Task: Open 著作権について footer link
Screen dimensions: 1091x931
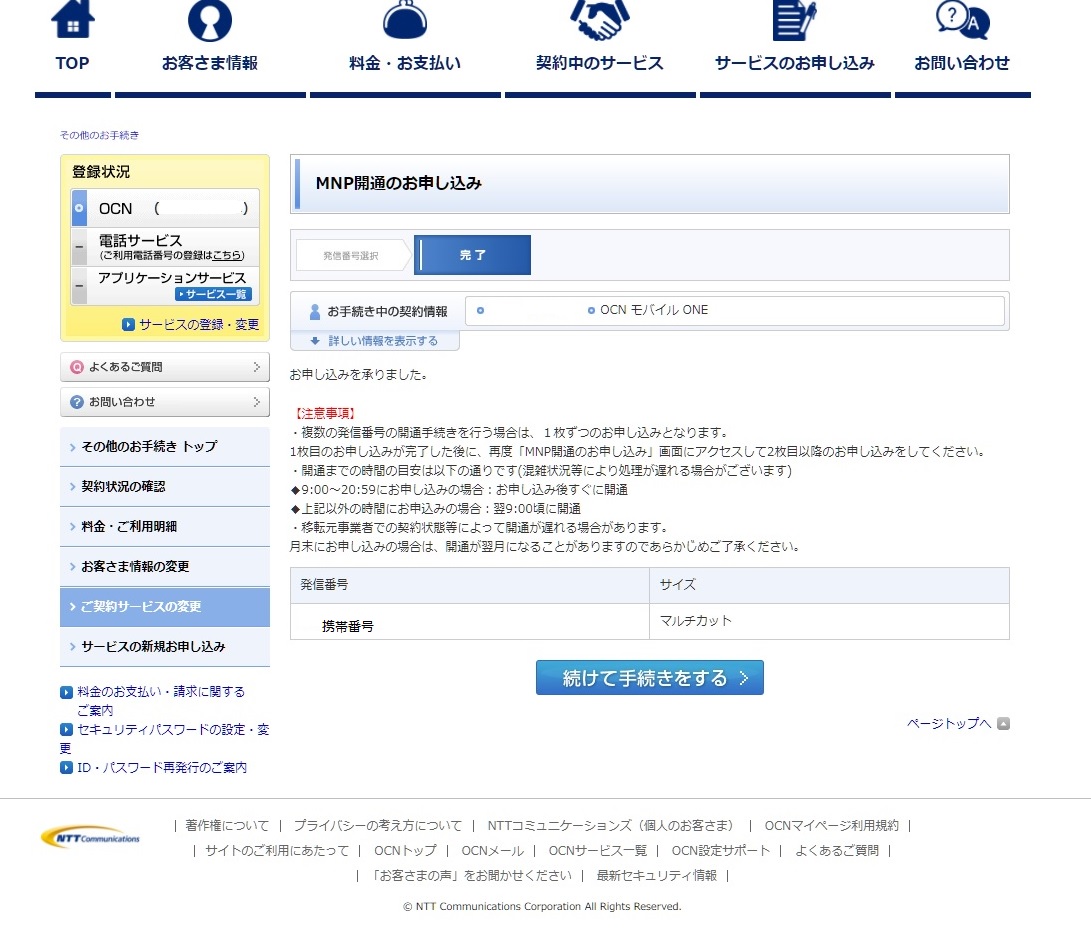Action: coord(227,826)
